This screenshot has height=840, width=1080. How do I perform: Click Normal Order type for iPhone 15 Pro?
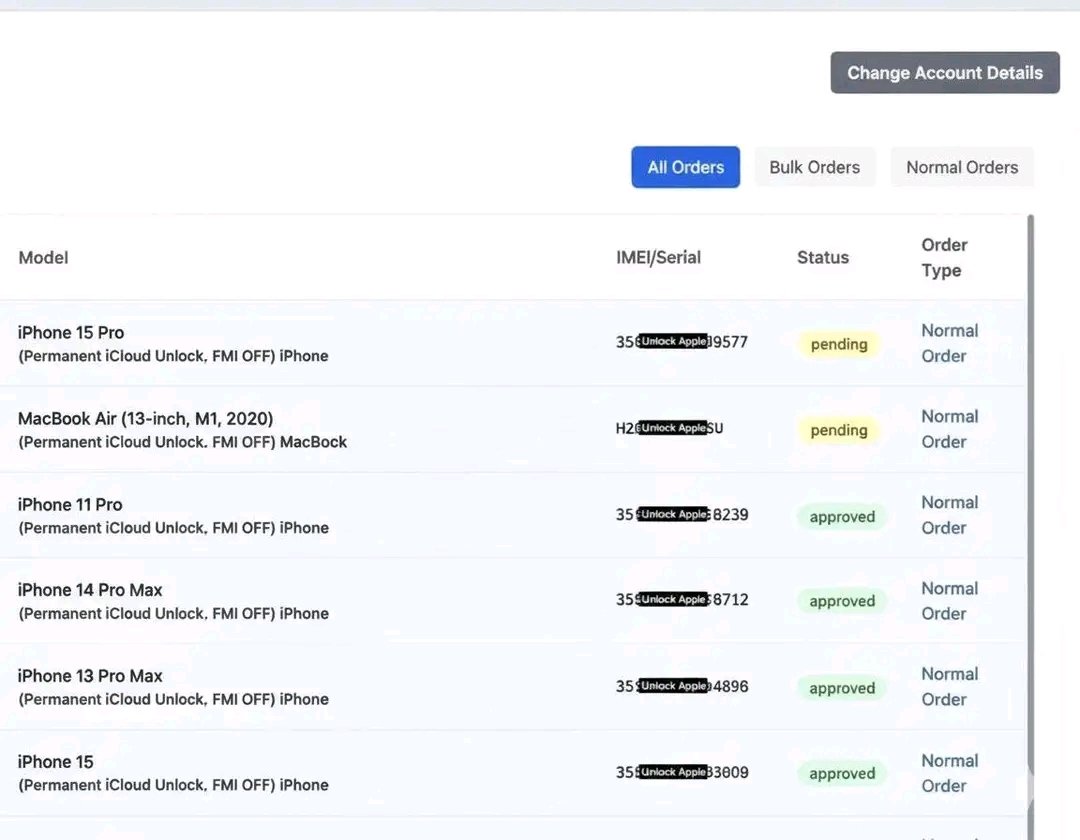[949, 343]
